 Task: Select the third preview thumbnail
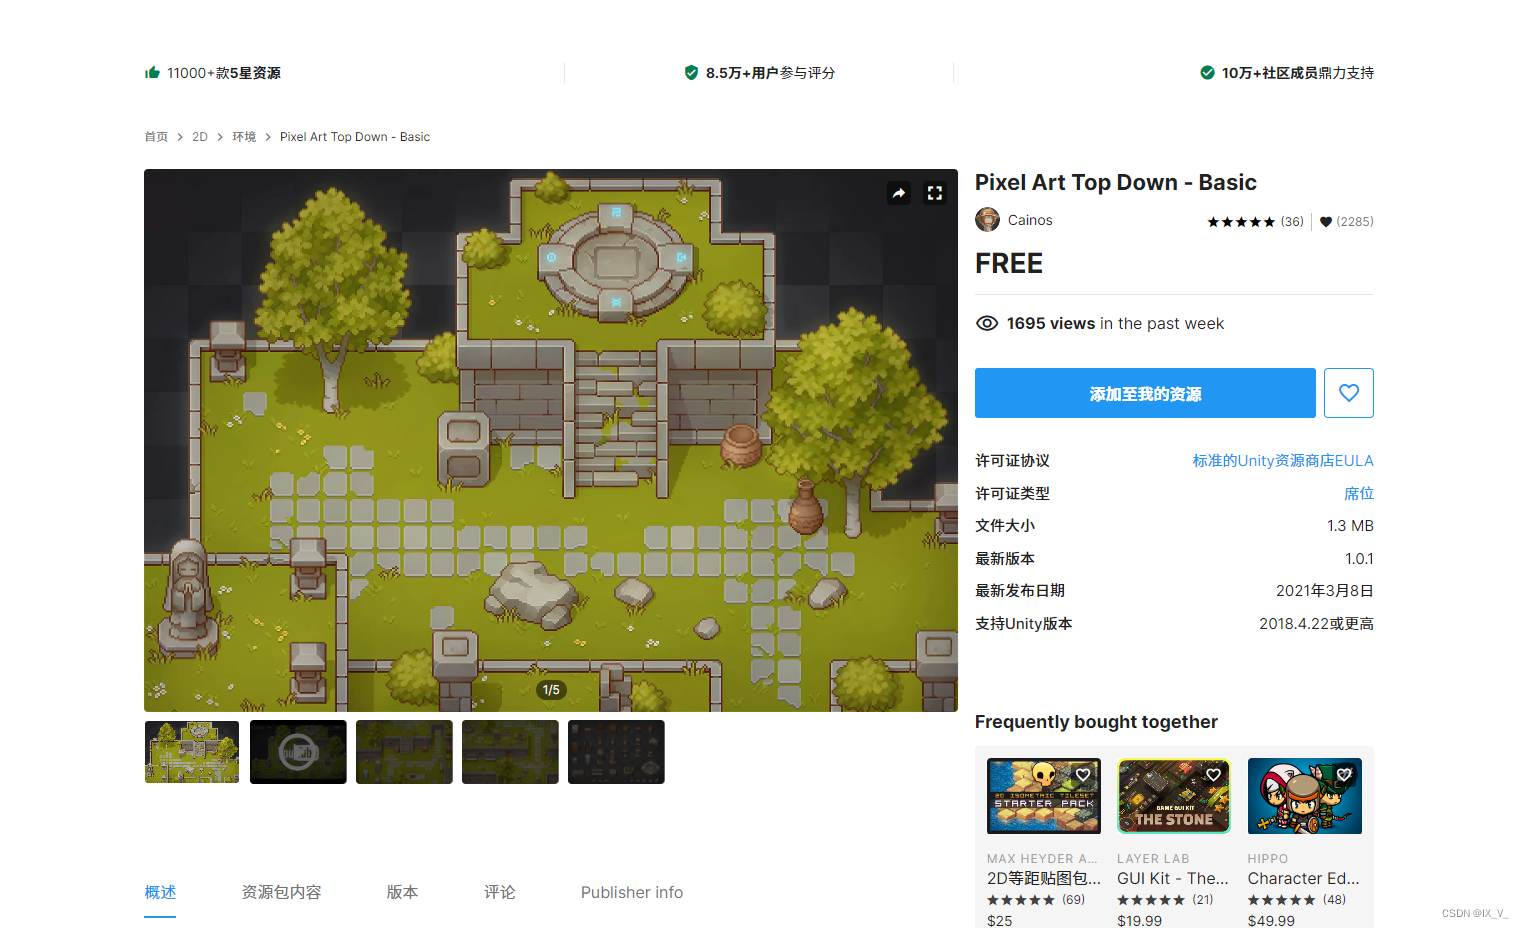tap(404, 752)
